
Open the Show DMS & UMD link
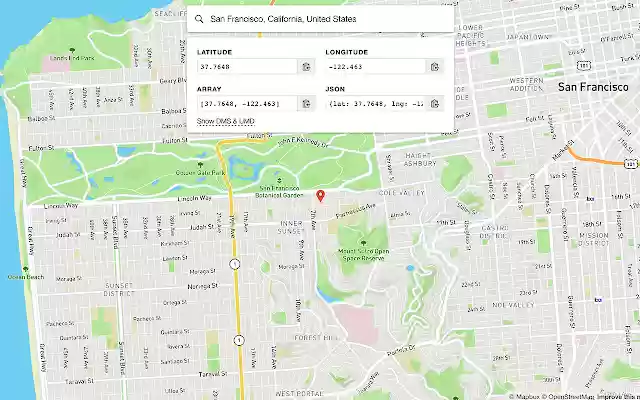click(x=225, y=121)
